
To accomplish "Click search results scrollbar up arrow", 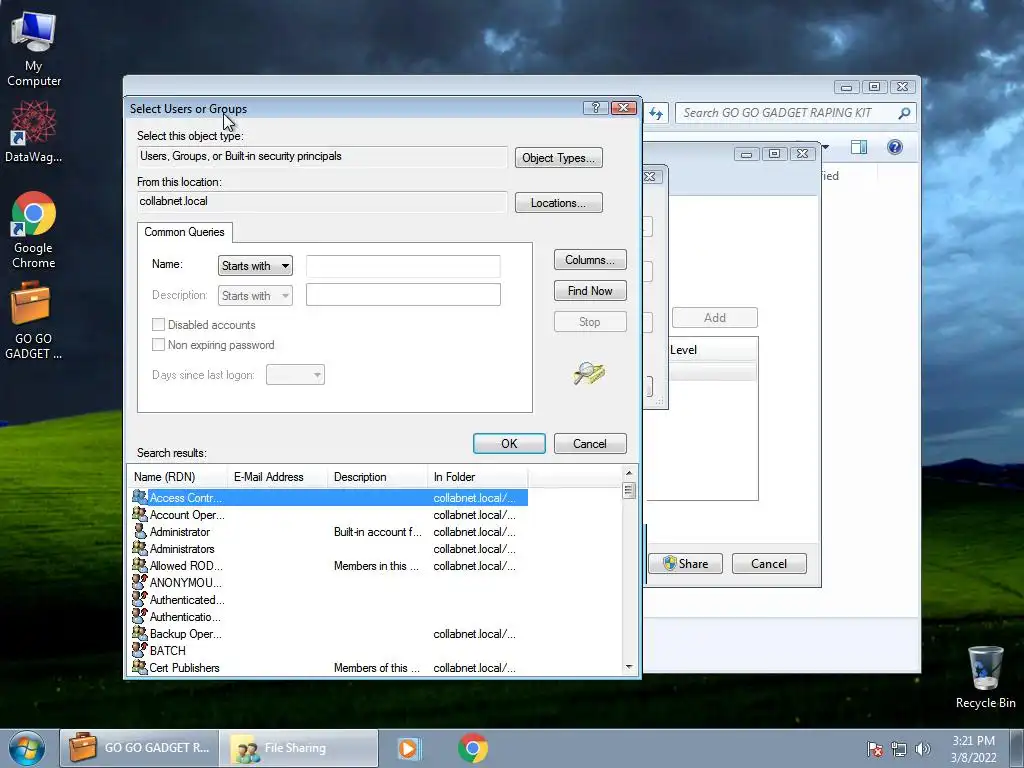I will [x=629, y=473].
